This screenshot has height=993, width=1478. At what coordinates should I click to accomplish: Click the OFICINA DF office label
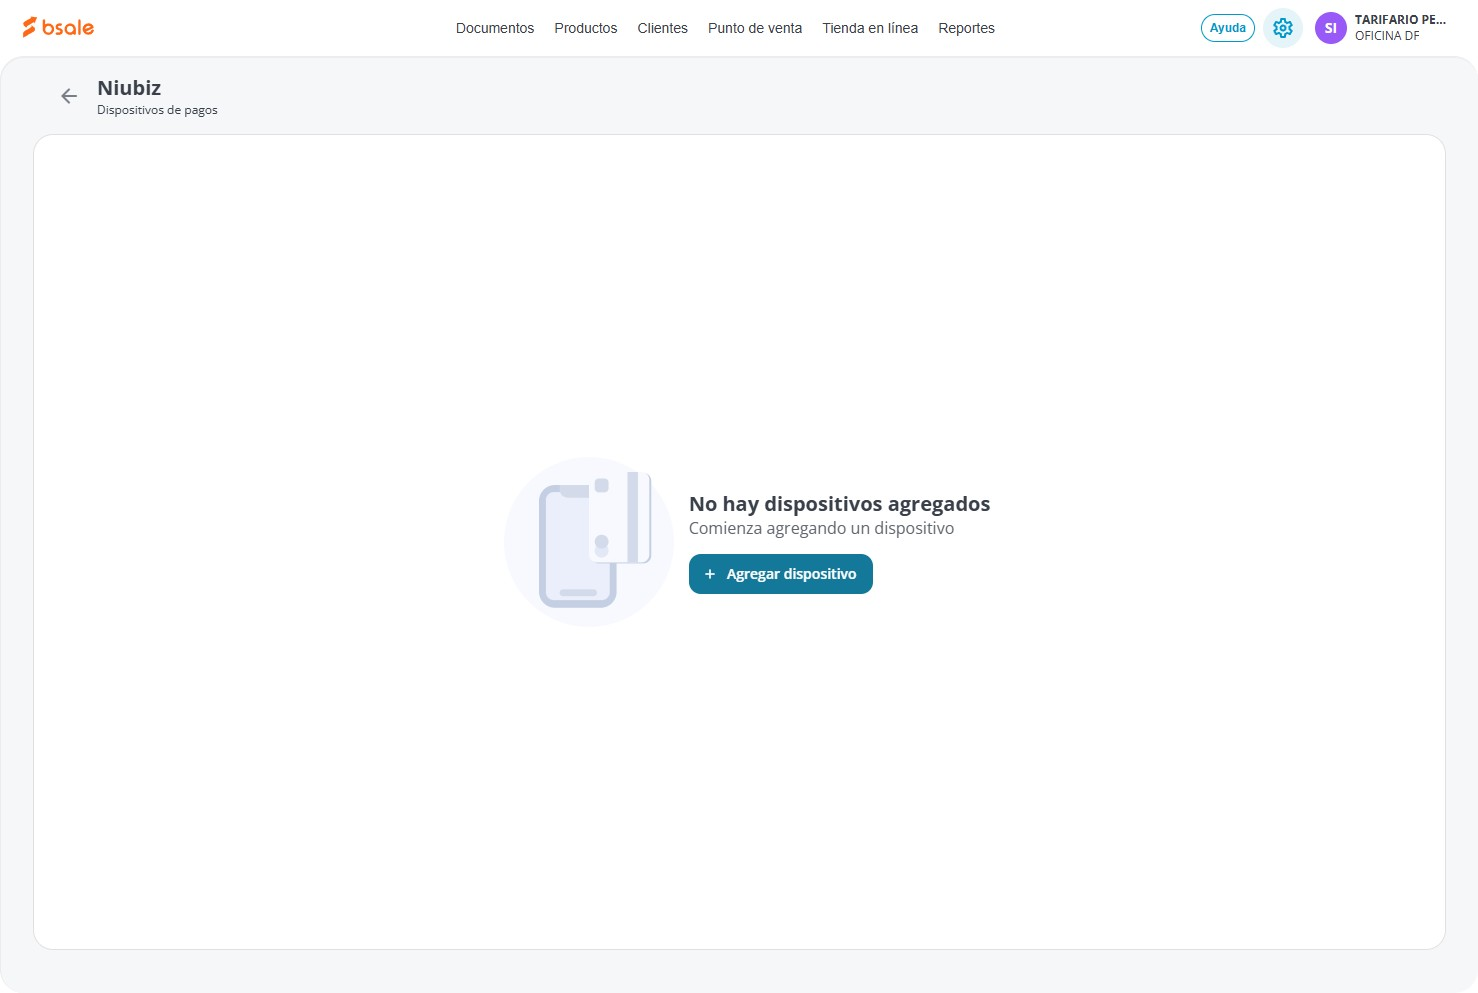(x=1387, y=36)
